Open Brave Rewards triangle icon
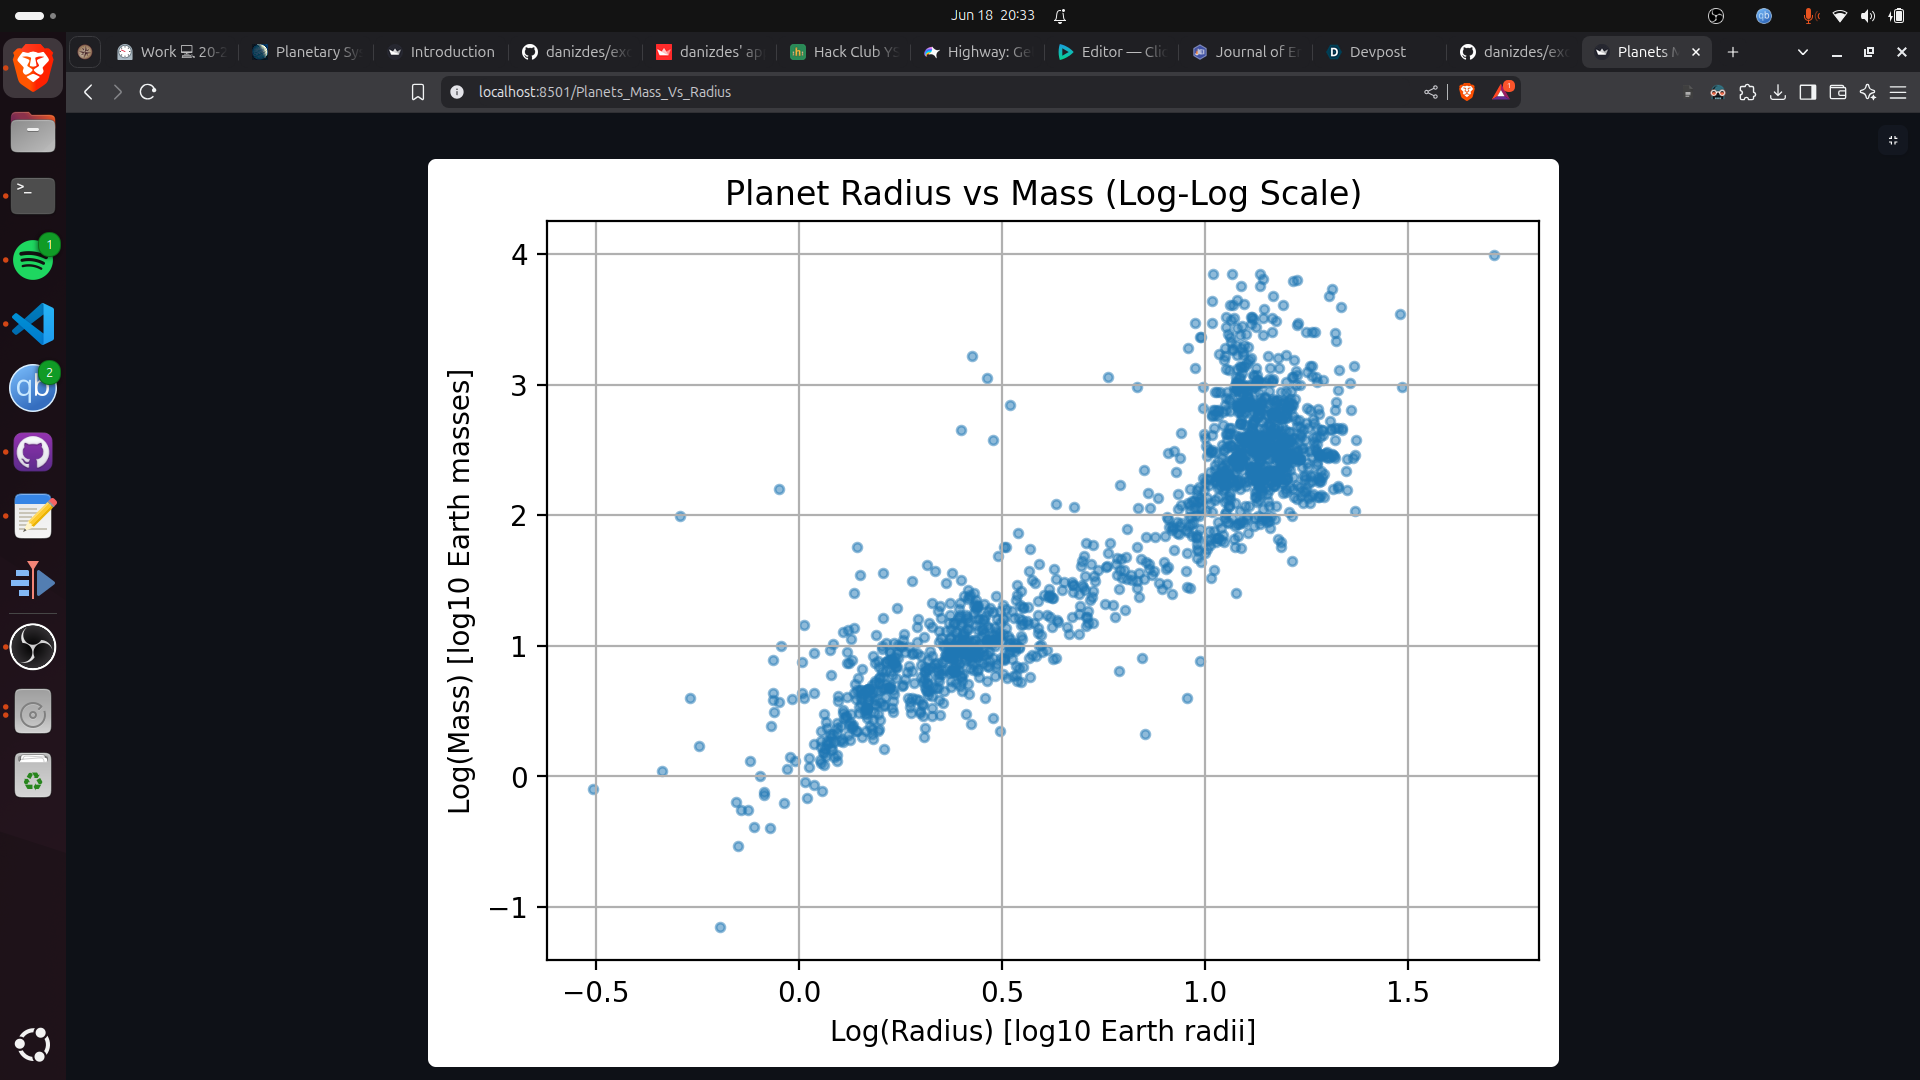The width and height of the screenshot is (1920, 1080). click(1501, 92)
